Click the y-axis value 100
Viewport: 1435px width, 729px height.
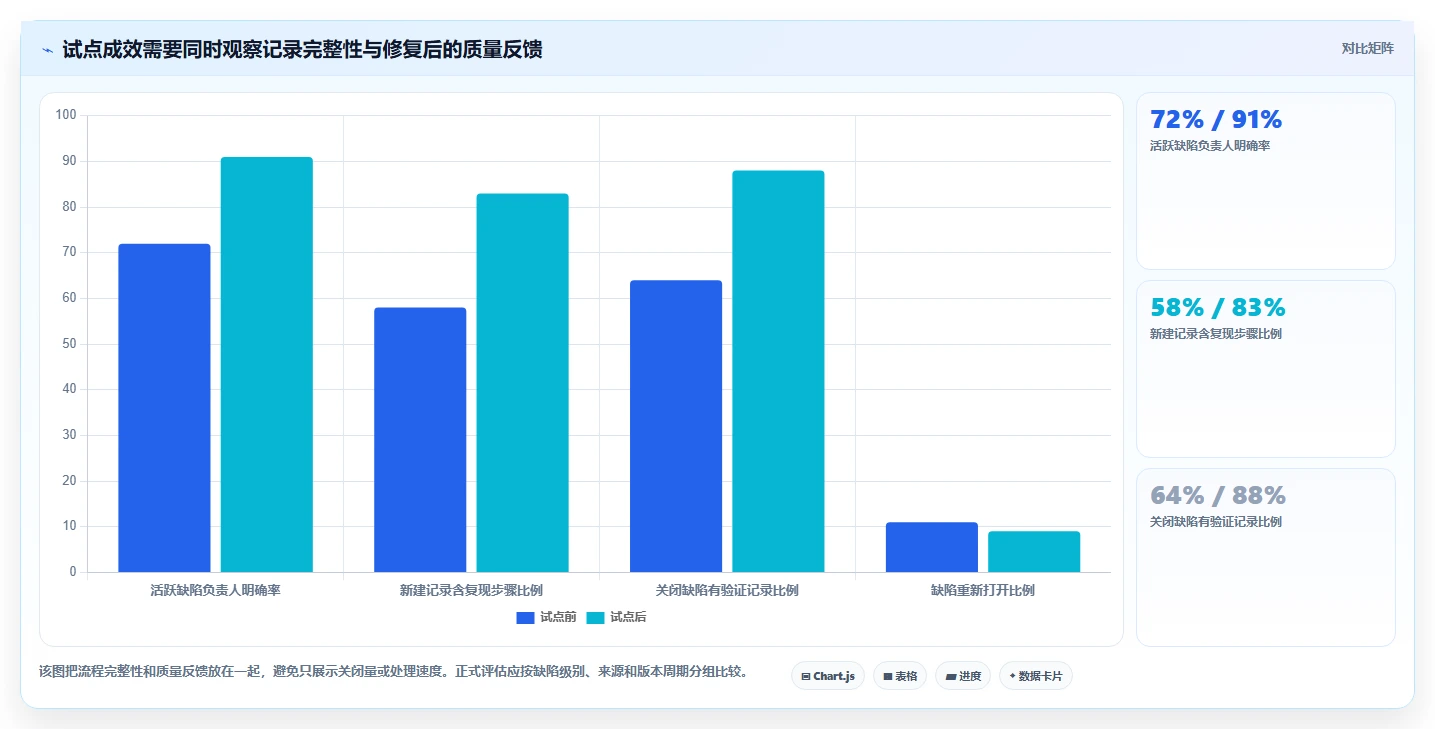coord(66,115)
